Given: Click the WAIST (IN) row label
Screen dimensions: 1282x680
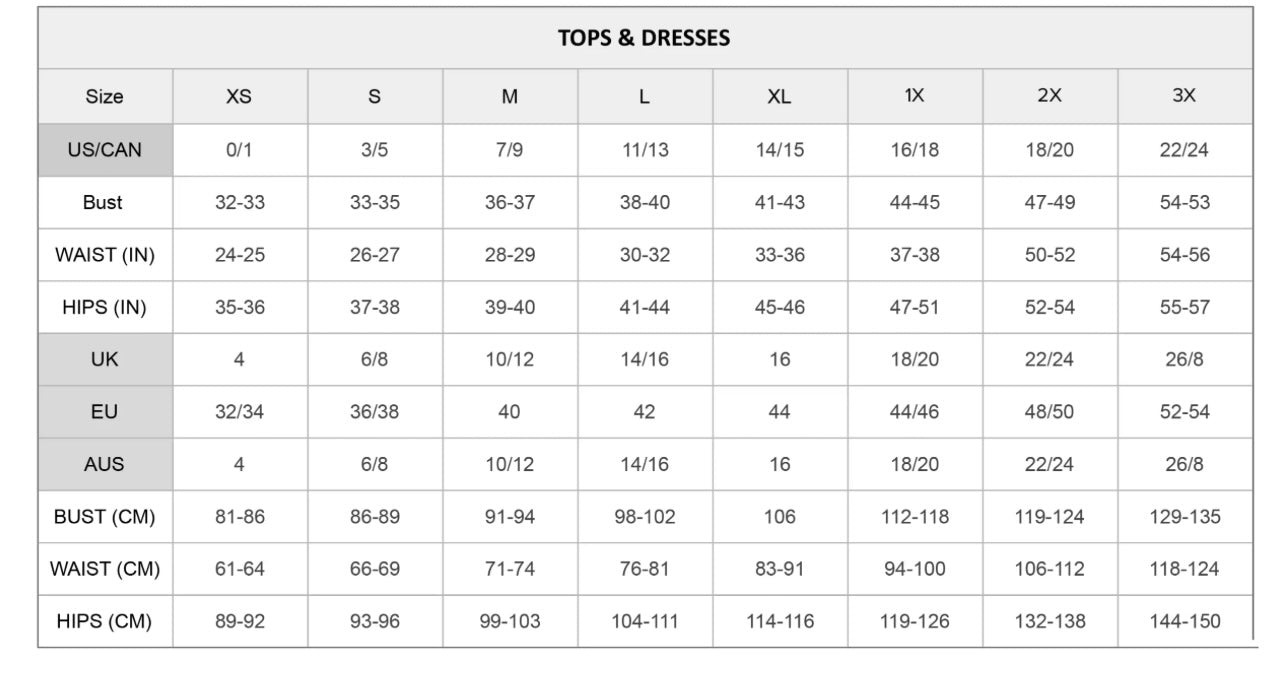Looking at the screenshot, I should click(x=105, y=255).
